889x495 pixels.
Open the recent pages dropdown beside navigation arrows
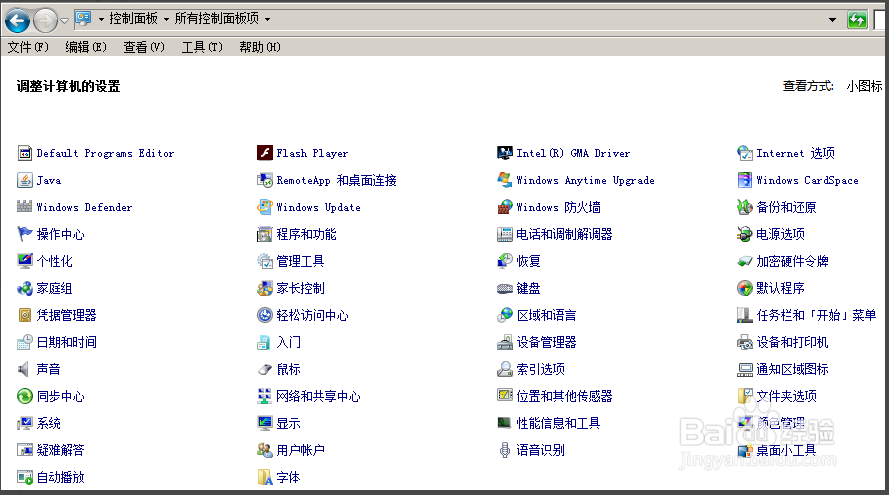[x=65, y=20]
